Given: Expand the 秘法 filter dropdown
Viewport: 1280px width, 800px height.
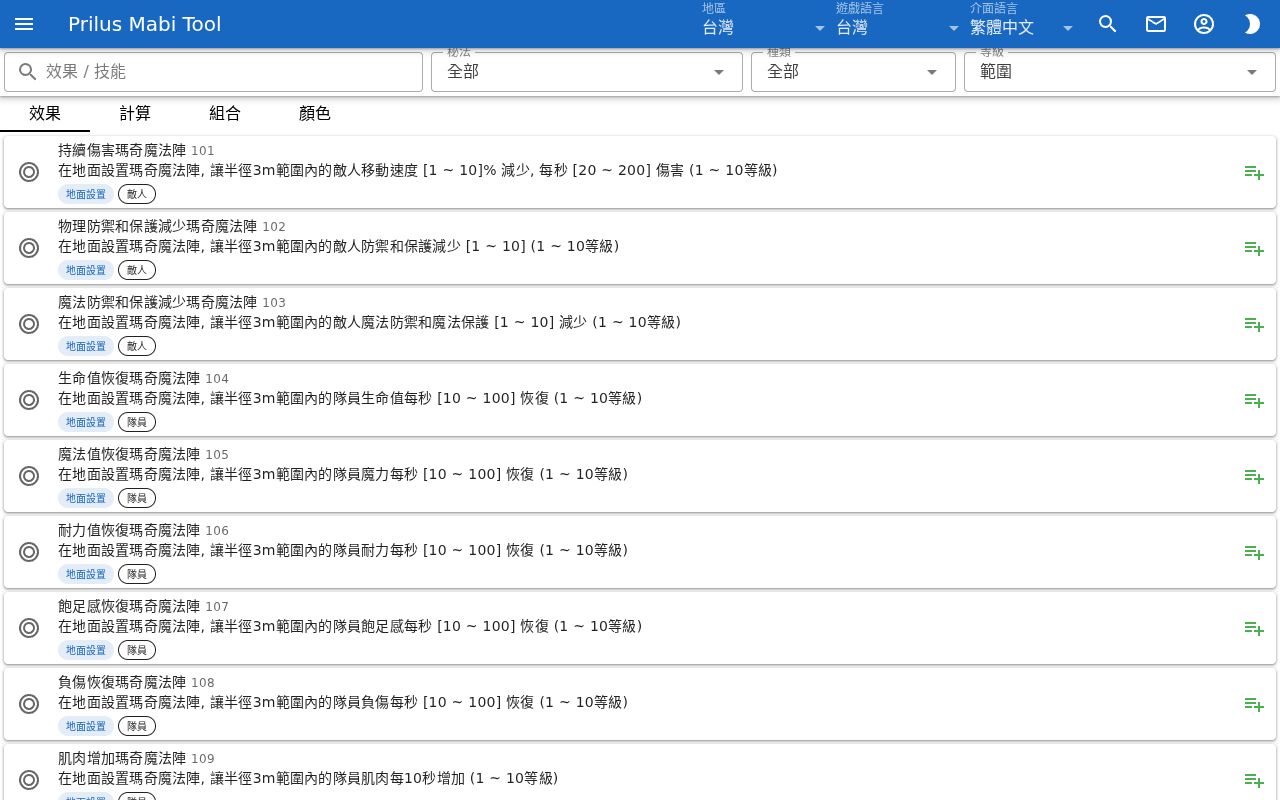Looking at the screenshot, I should click(587, 72).
